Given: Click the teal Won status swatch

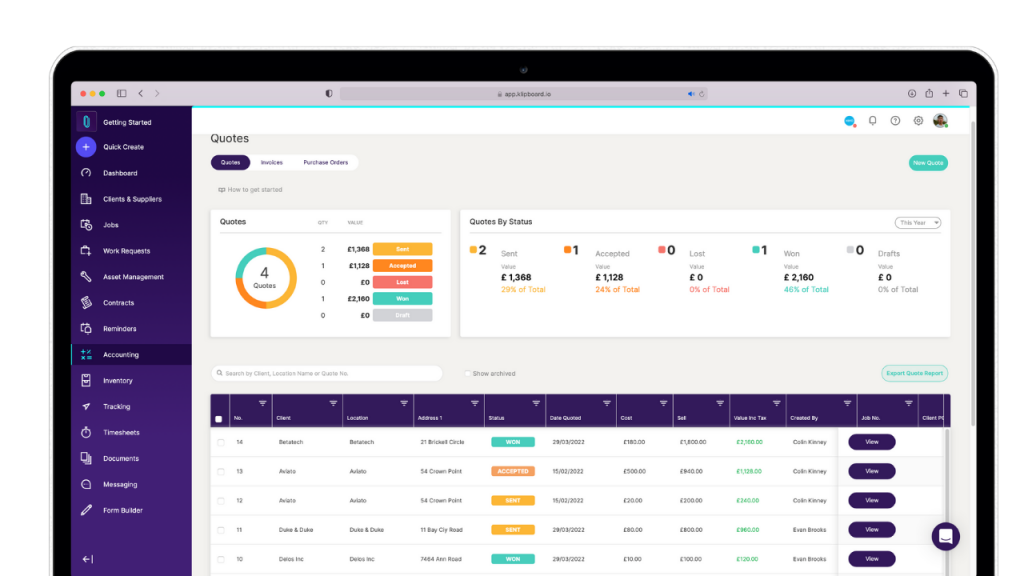Looking at the screenshot, I should 756,249.
